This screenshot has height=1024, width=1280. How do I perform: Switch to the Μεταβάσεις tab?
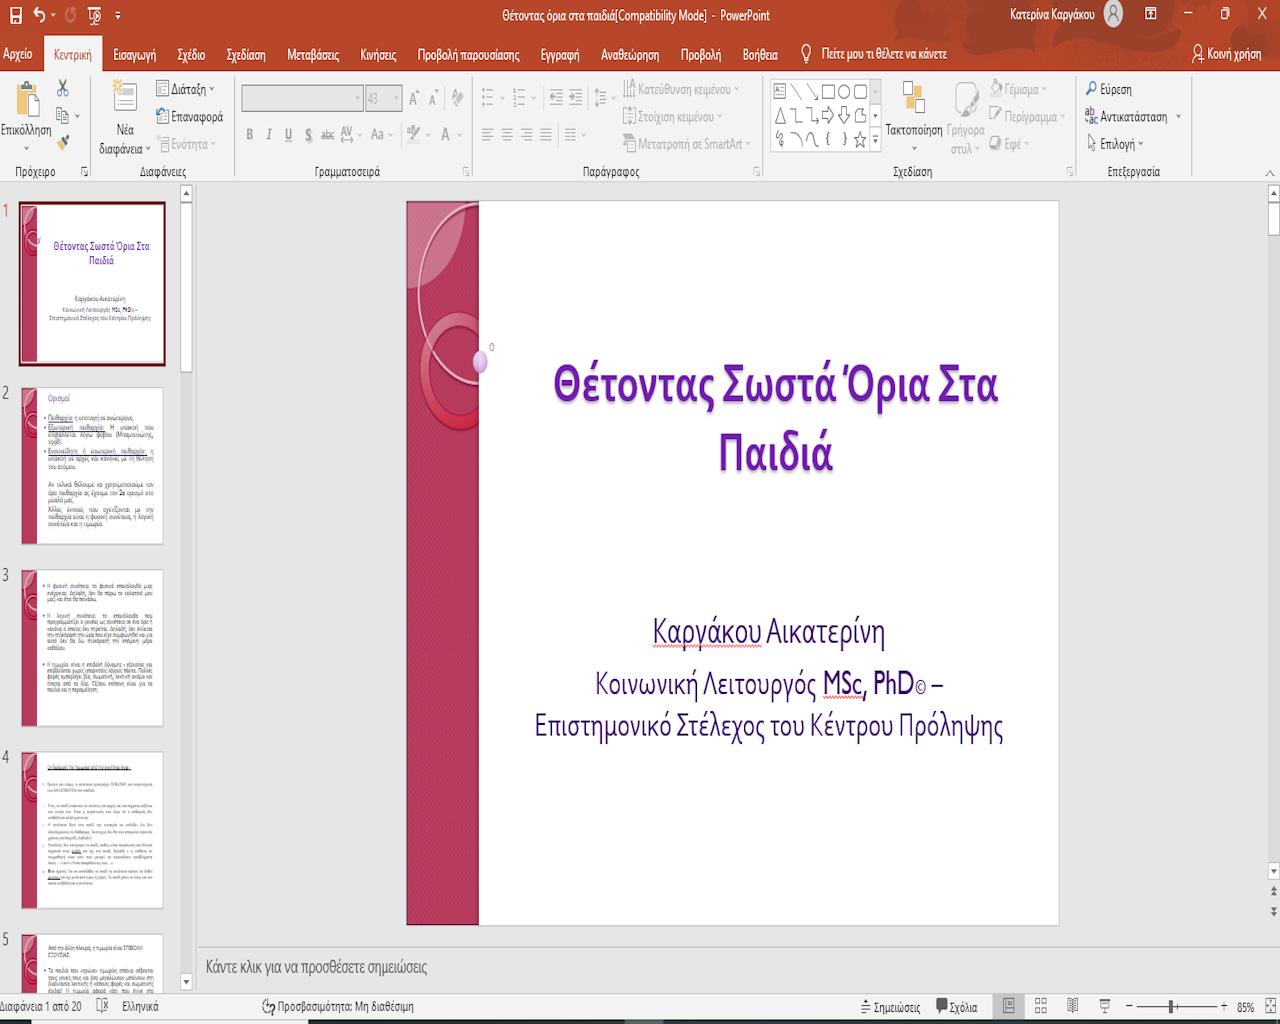(312, 55)
